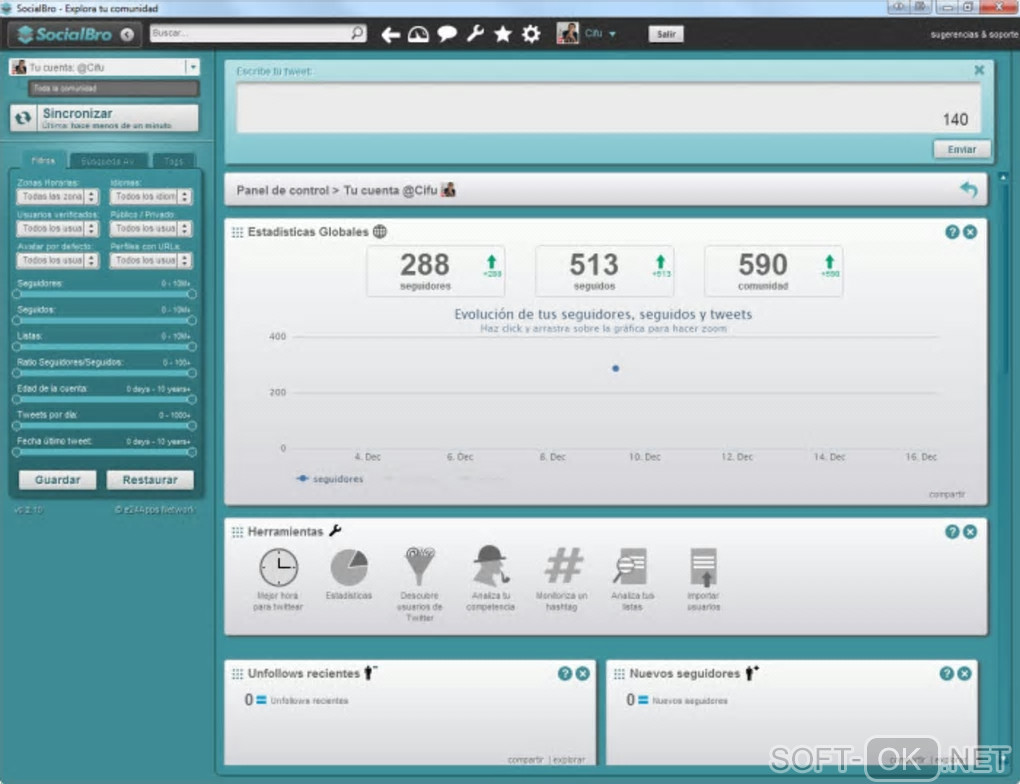The image size is (1020, 784).
Task: Click the SocialBro logo
Action: [64, 34]
